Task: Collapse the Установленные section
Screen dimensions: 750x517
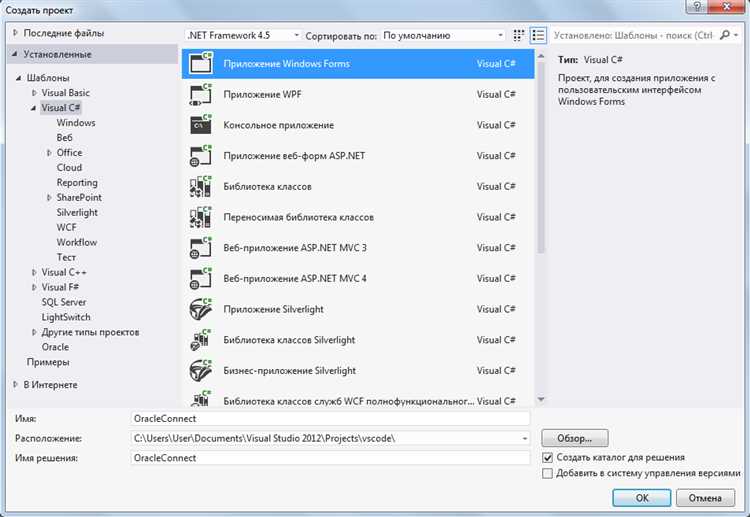Action: click(x=14, y=54)
